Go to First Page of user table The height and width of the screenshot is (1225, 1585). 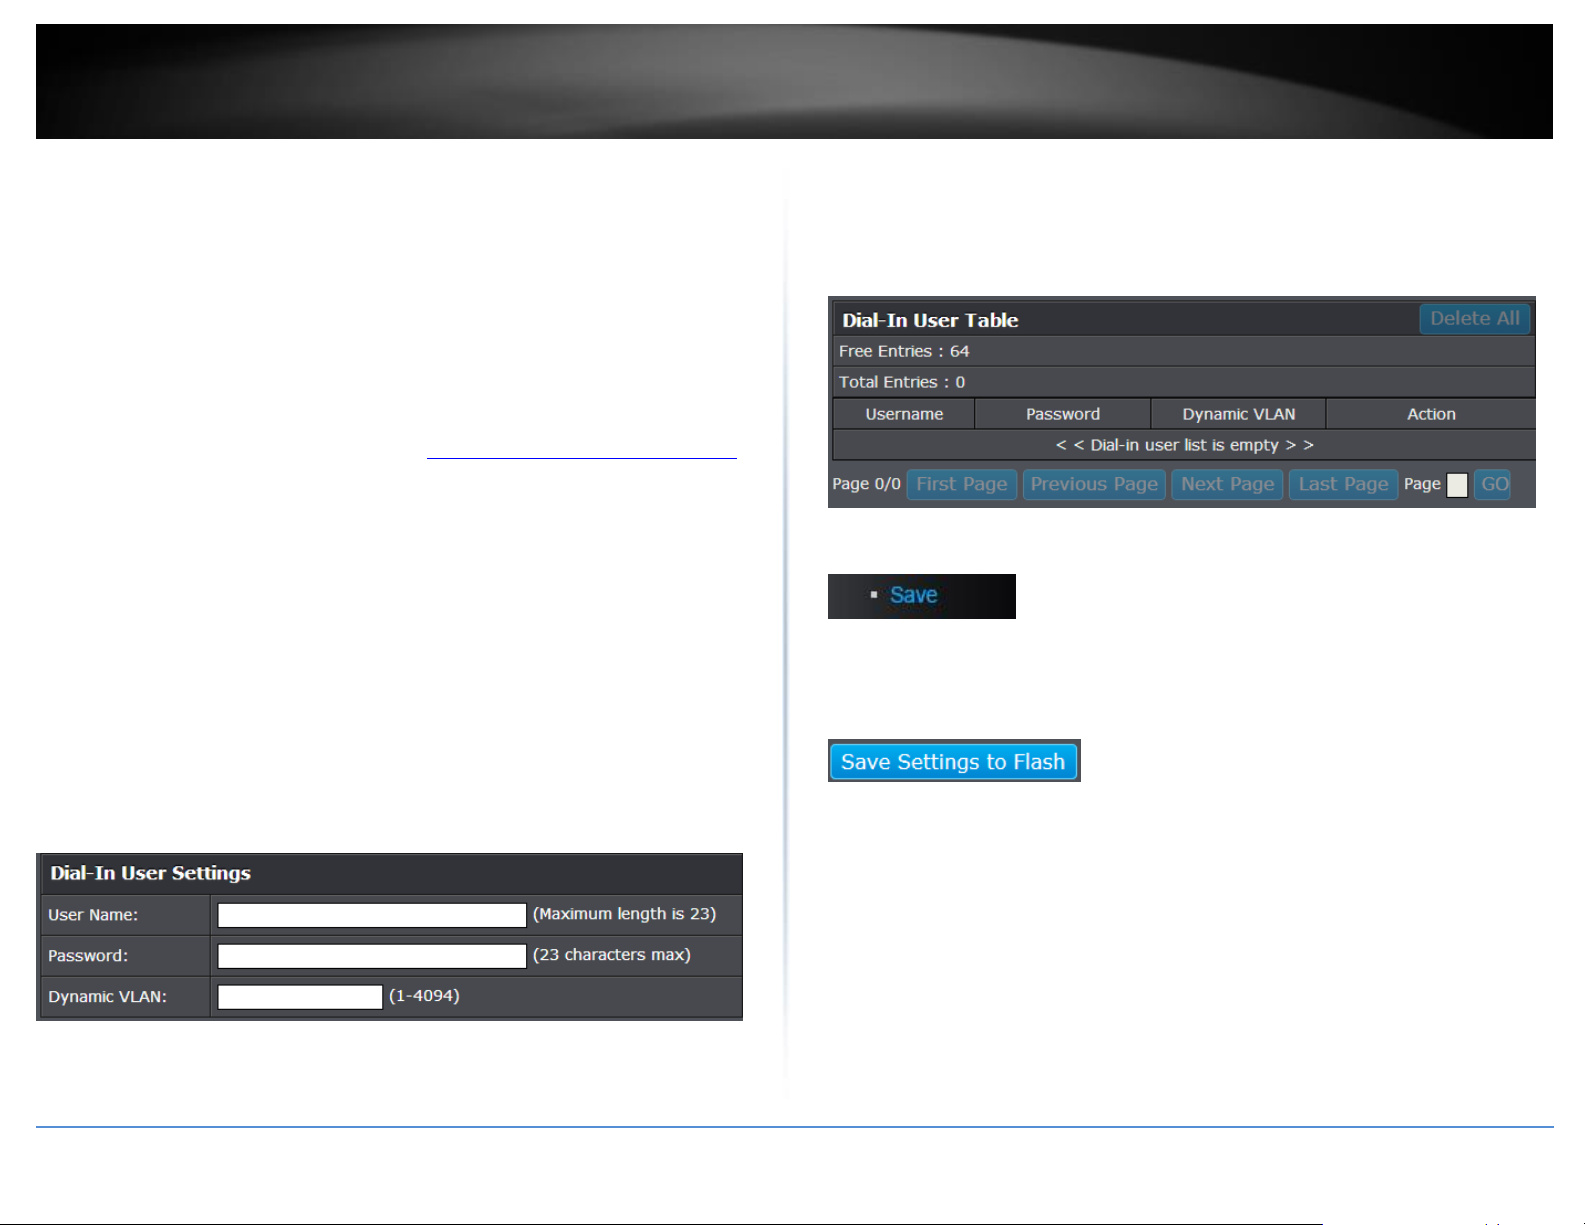point(961,485)
